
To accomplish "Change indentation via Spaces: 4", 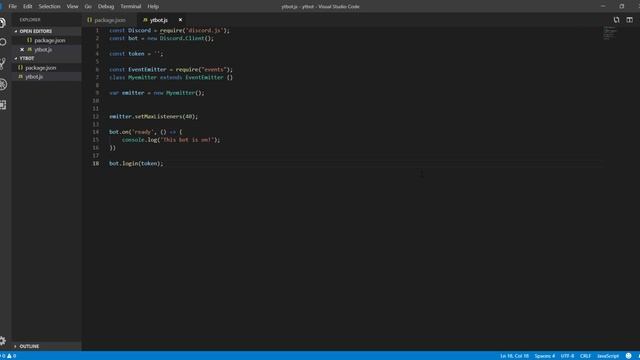I will click(x=545, y=356).
